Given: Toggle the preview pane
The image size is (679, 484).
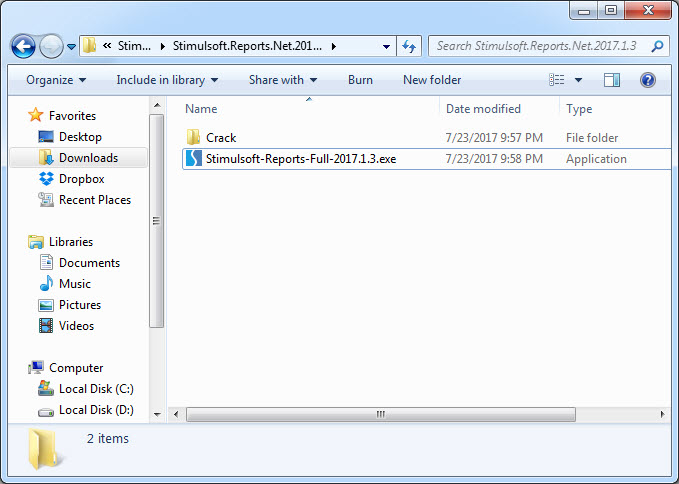Looking at the screenshot, I should 611,80.
